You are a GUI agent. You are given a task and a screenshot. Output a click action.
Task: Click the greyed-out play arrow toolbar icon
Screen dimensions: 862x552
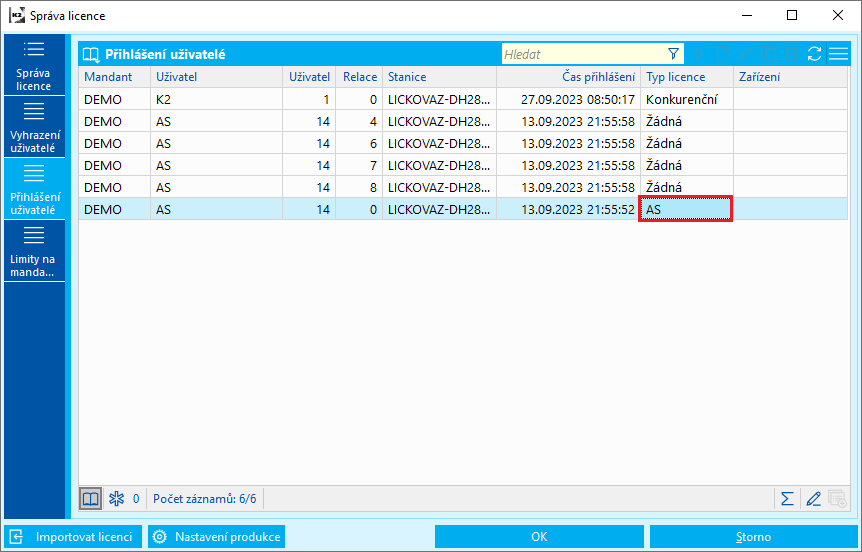click(700, 54)
